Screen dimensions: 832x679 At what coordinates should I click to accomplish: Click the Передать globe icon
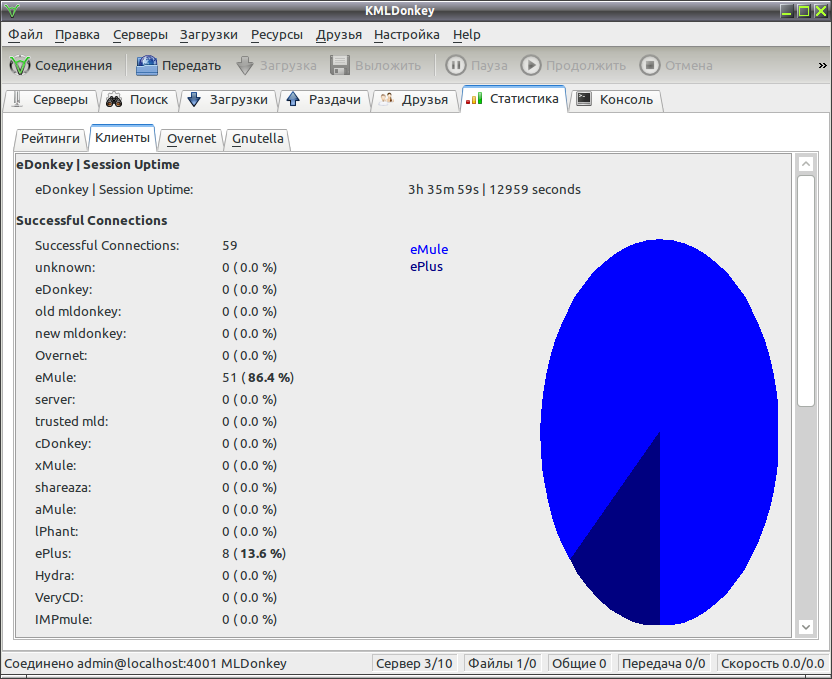pos(147,65)
